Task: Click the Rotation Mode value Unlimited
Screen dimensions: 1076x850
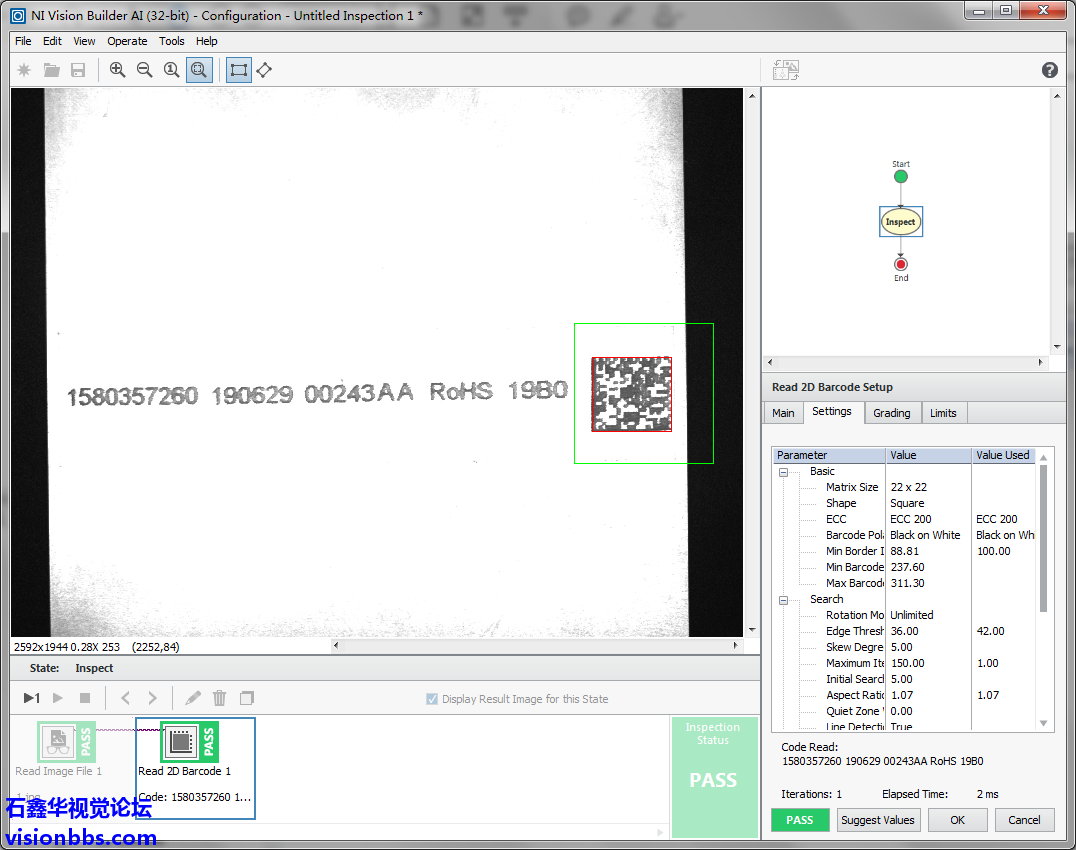Action: (x=912, y=615)
